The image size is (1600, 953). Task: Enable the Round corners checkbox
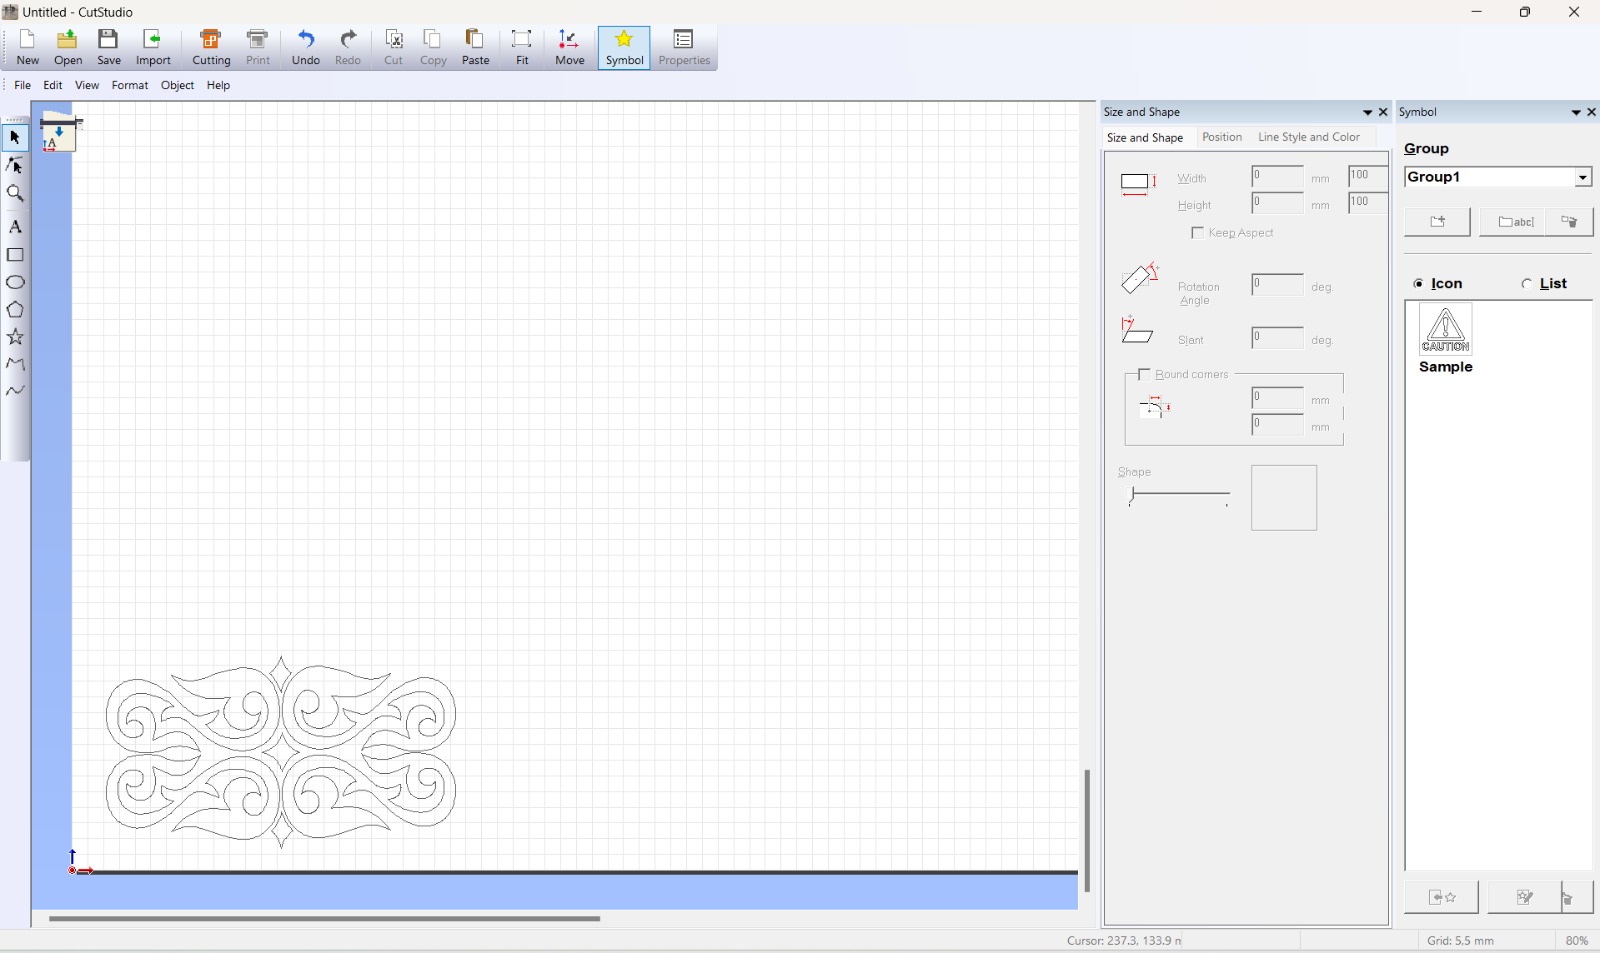pyautogui.click(x=1144, y=375)
